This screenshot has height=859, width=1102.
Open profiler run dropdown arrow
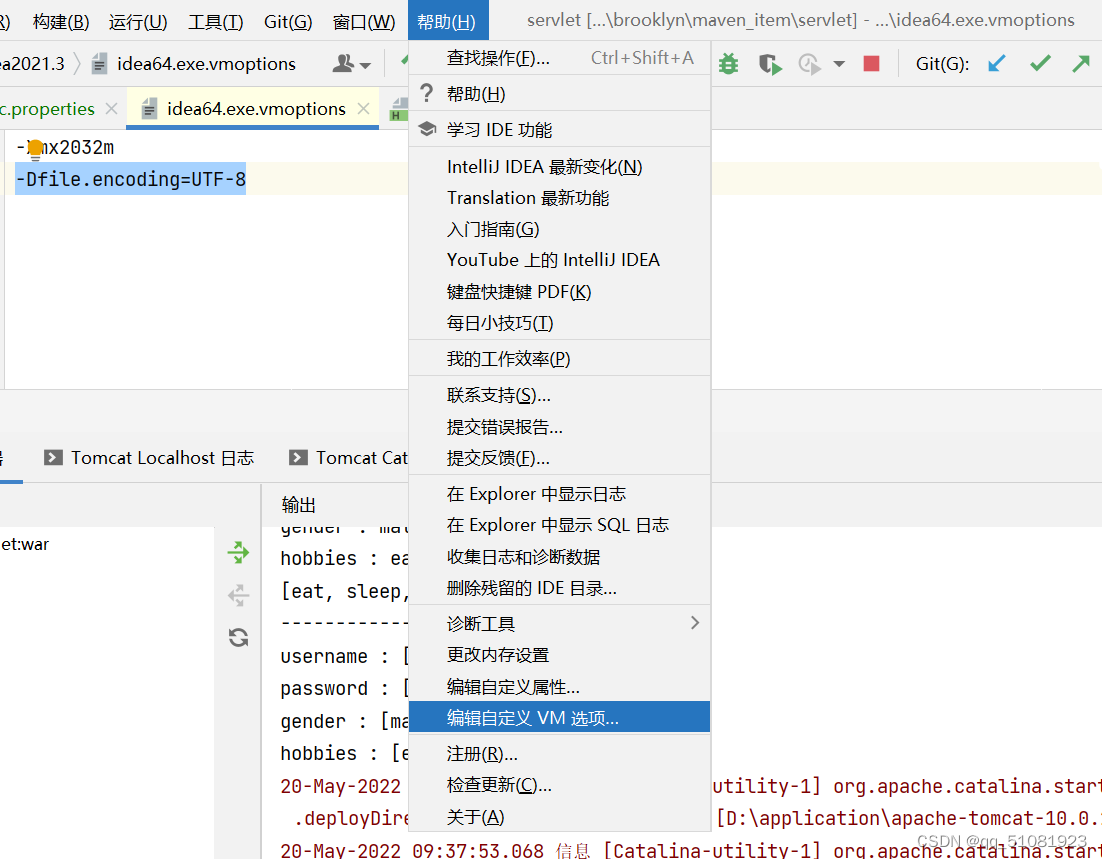838,64
